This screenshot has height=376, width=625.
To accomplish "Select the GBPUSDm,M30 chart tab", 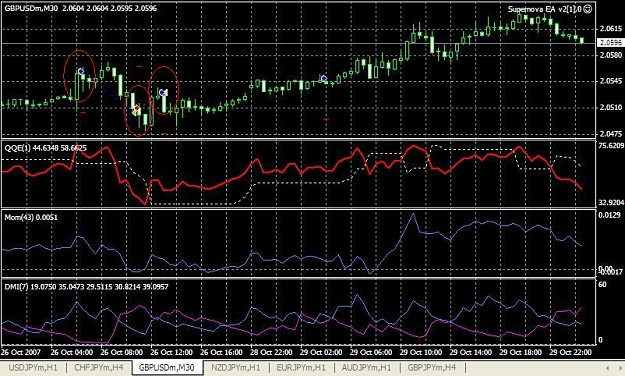I will pyautogui.click(x=166, y=368).
